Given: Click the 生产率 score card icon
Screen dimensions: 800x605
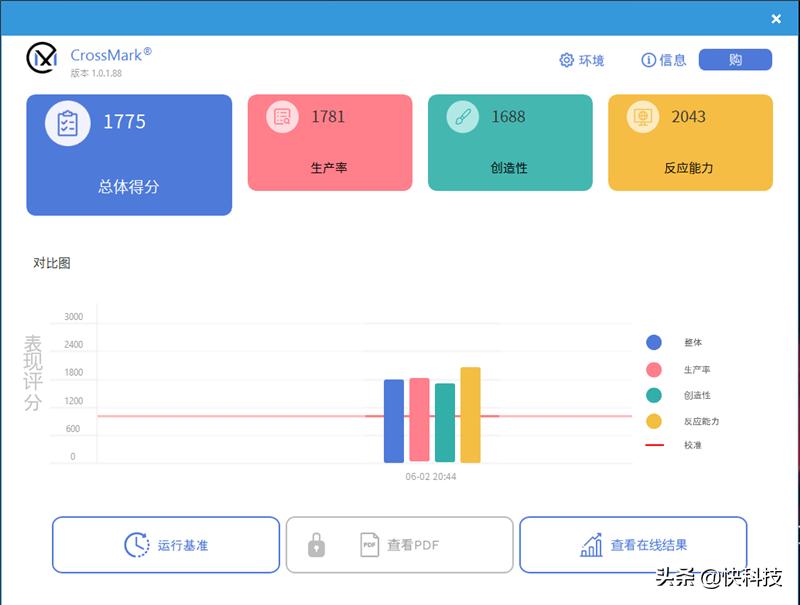Looking at the screenshot, I should (x=281, y=116).
